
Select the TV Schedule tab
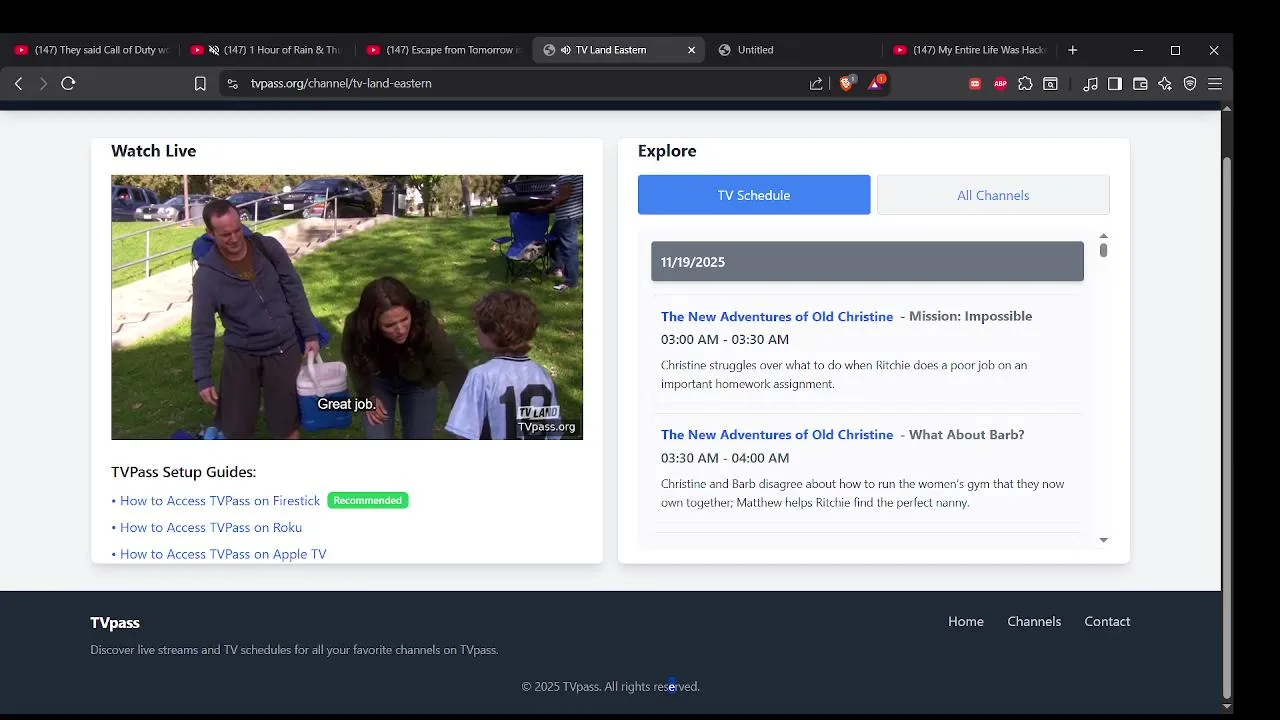tap(754, 195)
